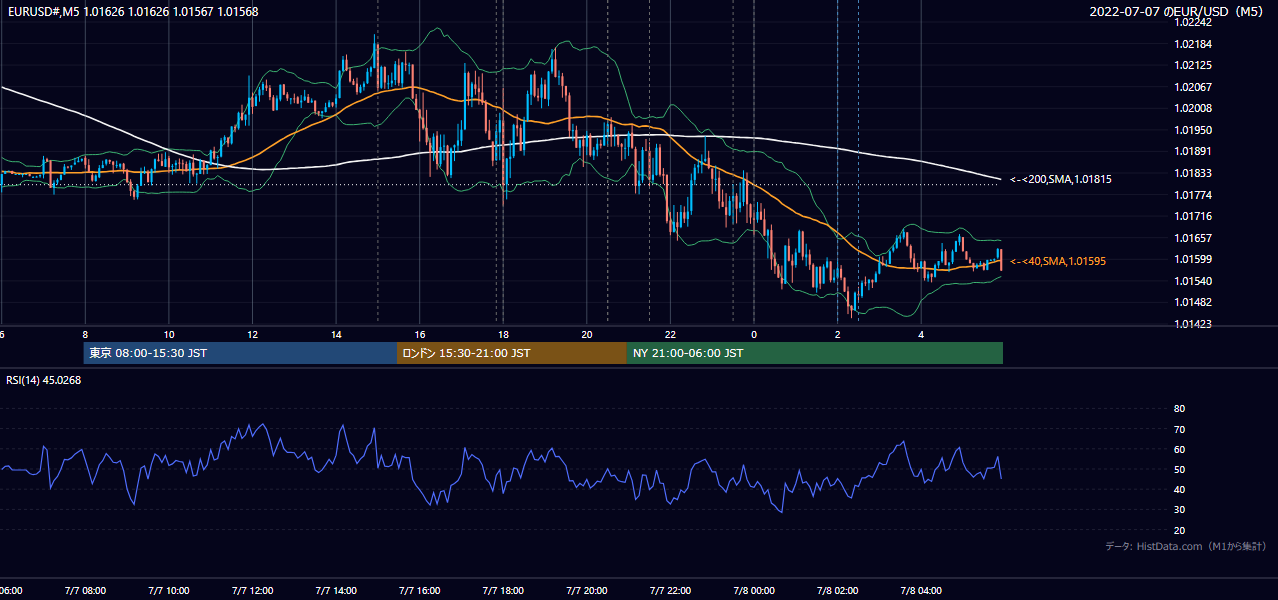Click hour label 22 under price chart
The image size is (1278, 600).
click(670, 334)
